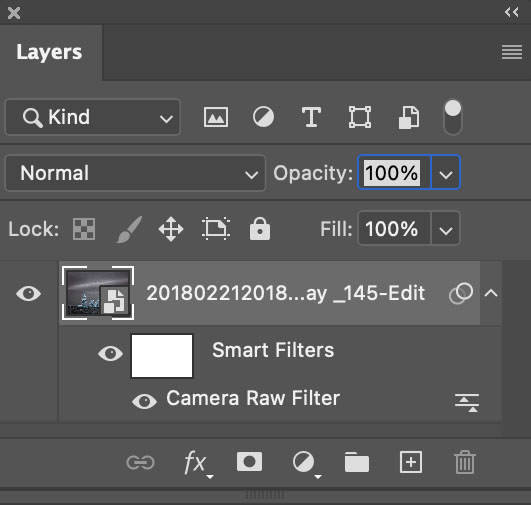Lock position move icon
This screenshot has width=531, height=505.
171,229
